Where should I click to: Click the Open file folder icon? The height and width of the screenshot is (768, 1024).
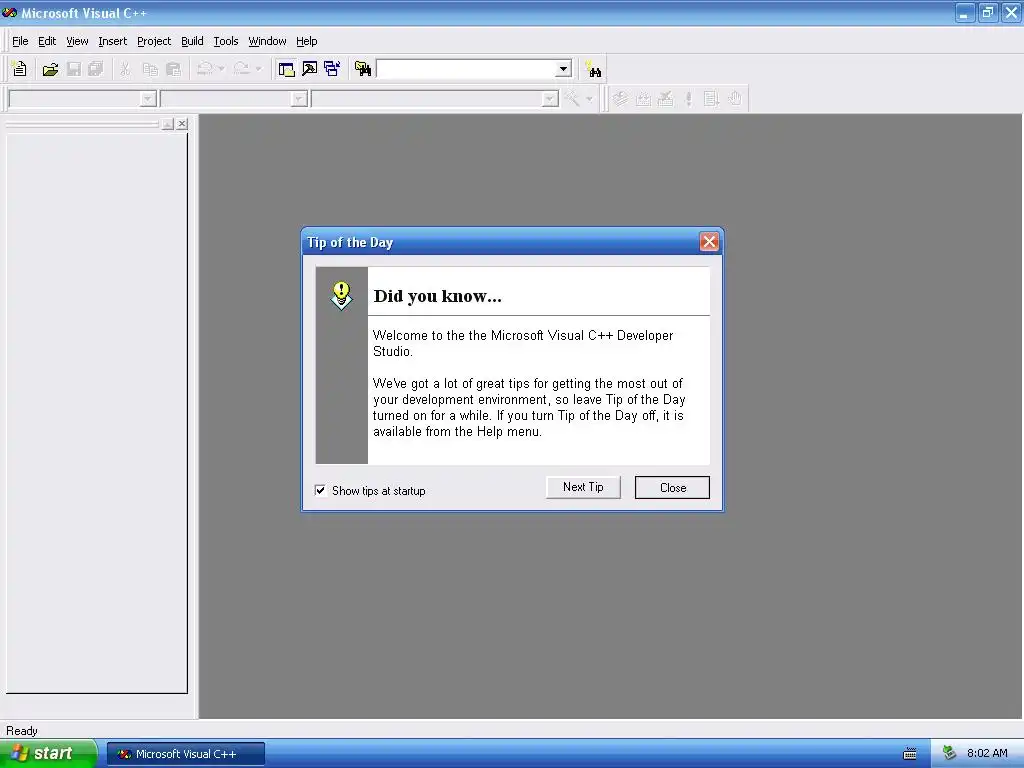[50, 69]
